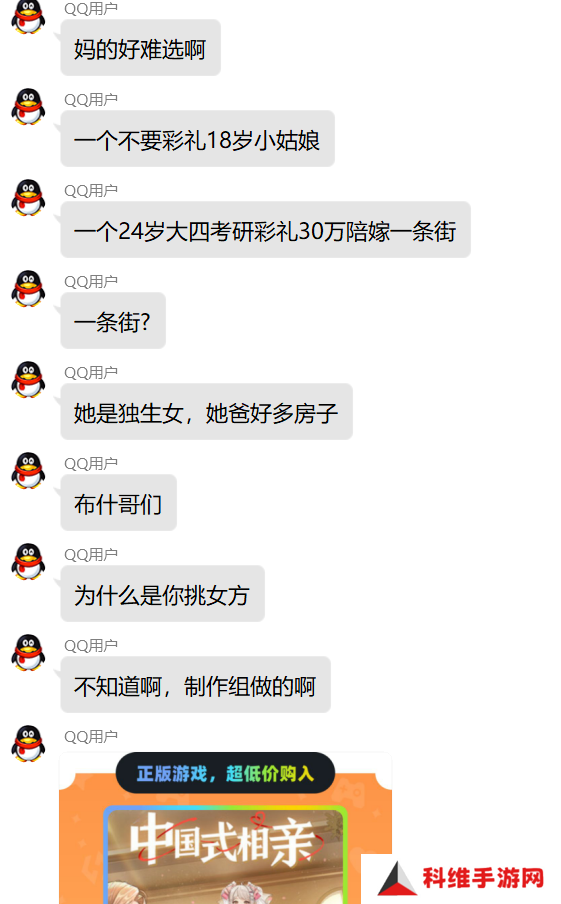Select the 她是独生女，她爸好多房子 bubble
The height and width of the screenshot is (904, 561).
point(206,412)
